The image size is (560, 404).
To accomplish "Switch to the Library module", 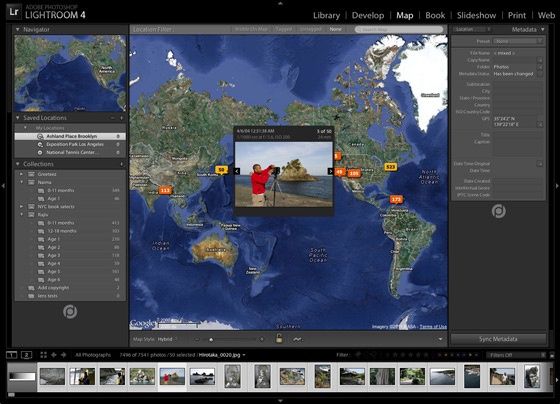I will point(326,15).
